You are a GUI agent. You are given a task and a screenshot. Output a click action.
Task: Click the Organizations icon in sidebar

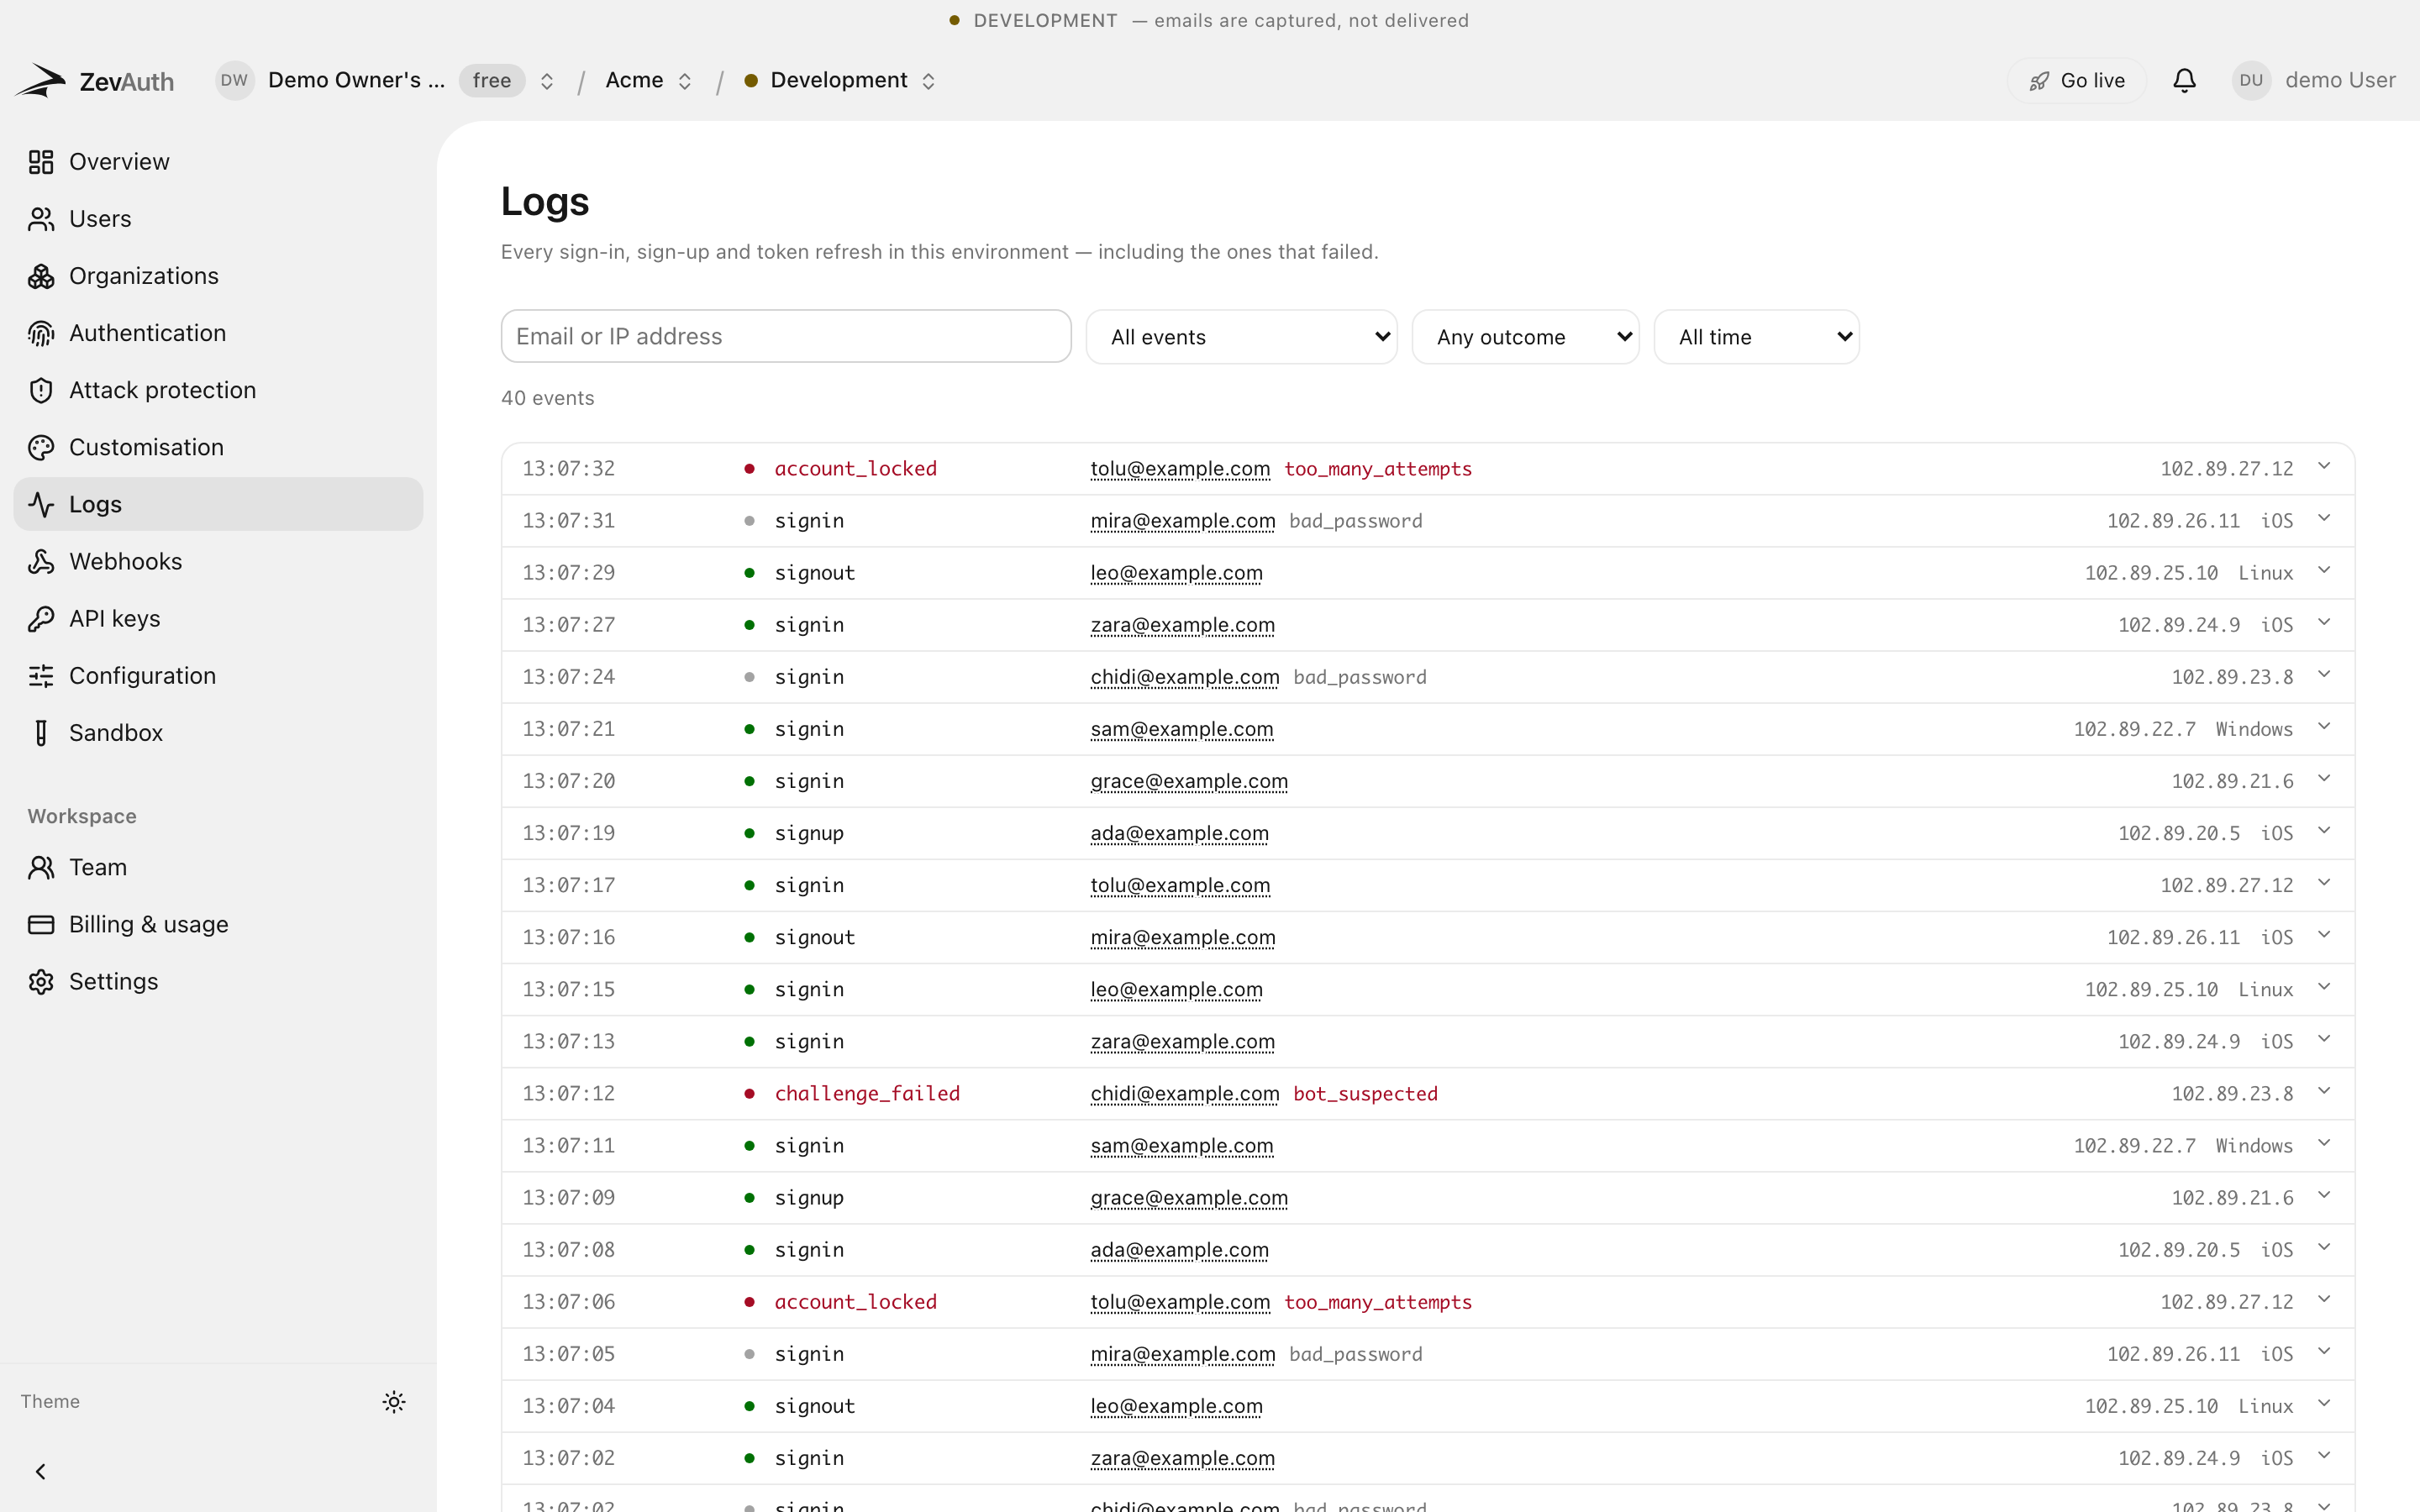pyautogui.click(x=41, y=276)
